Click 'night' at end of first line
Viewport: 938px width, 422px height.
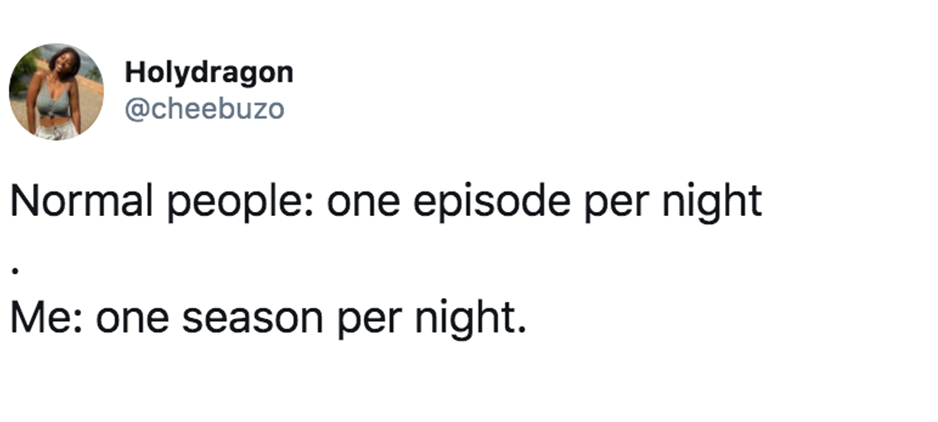(712, 202)
